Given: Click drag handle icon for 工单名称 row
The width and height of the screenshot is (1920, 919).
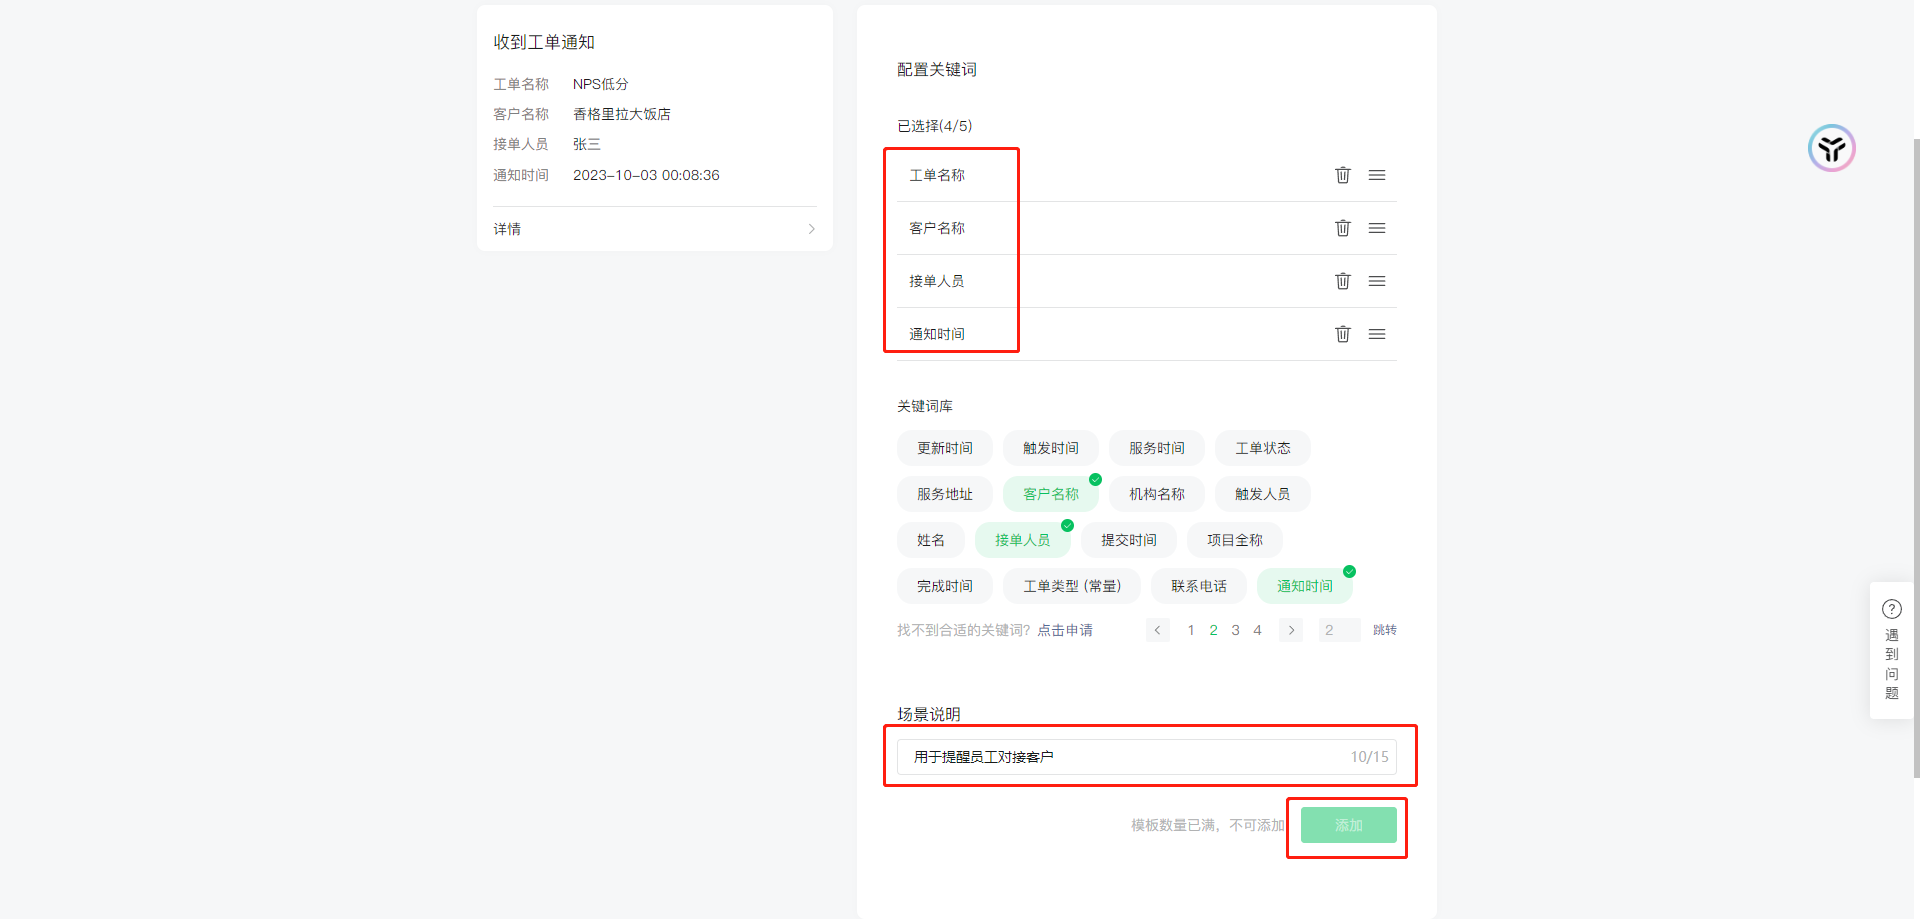Looking at the screenshot, I should pos(1377,175).
